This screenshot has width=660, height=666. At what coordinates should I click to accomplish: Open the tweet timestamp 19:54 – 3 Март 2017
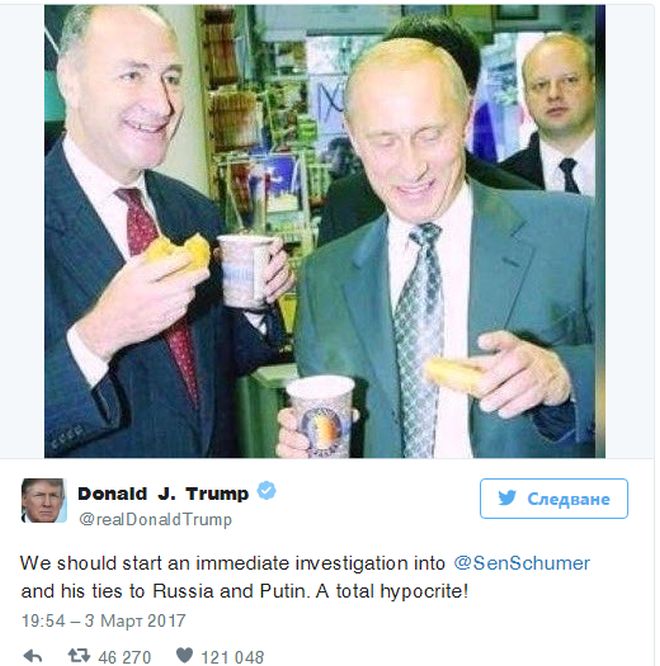point(104,621)
